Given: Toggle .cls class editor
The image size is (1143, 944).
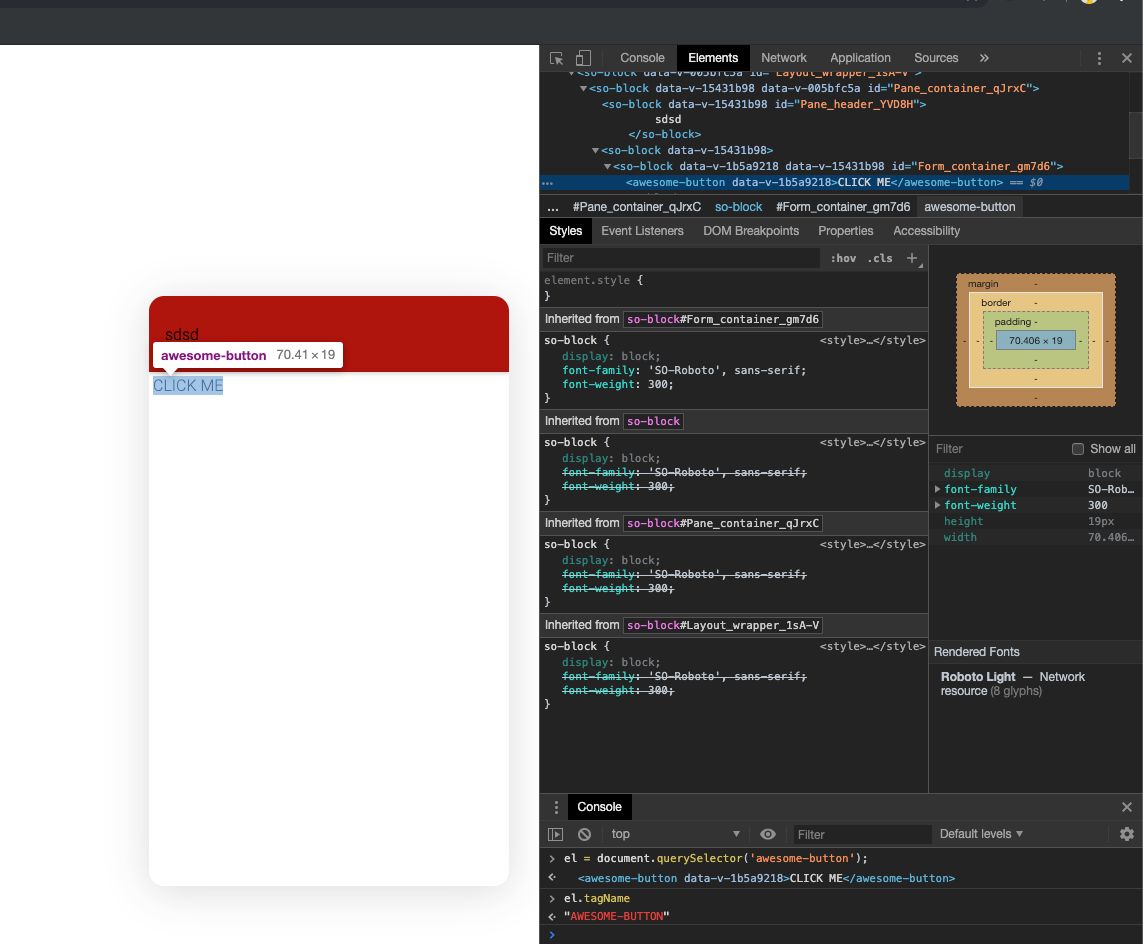Looking at the screenshot, I should point(880,258).
